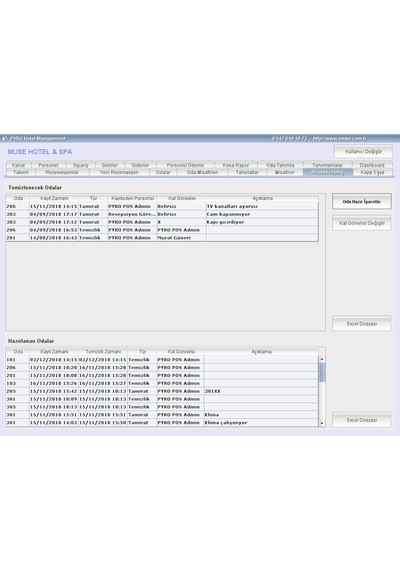Open the Personel Ödeme tab
The width and height of the screenshot is (400, 570).
pos(185,165)
